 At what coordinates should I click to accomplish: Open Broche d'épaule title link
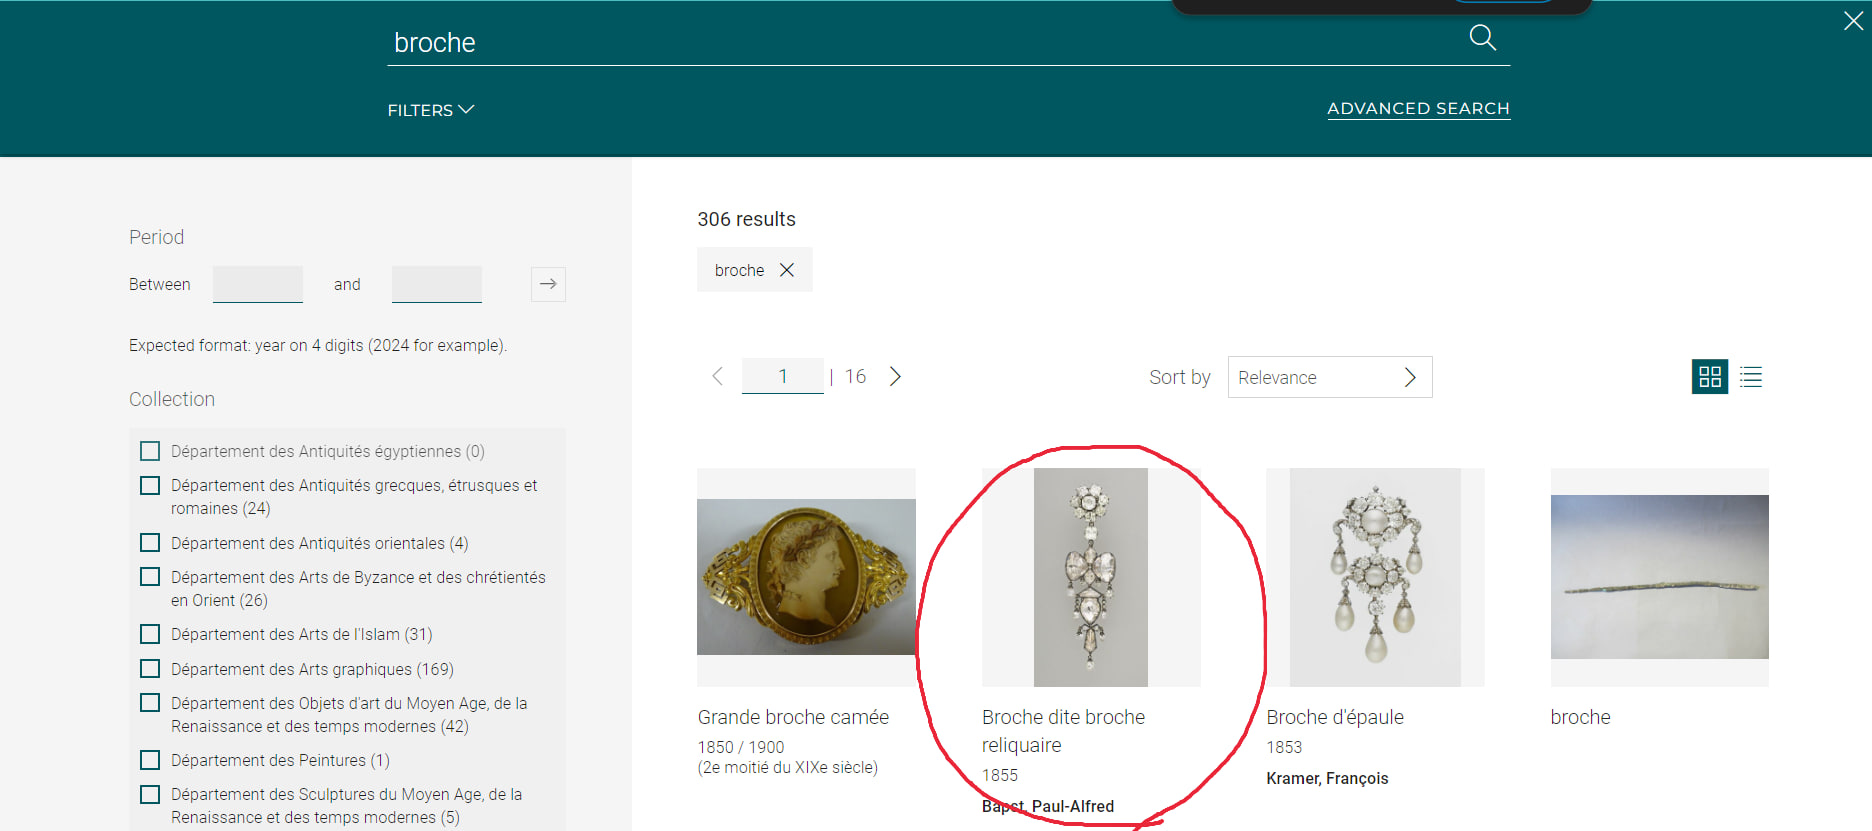(x=1335, y=717)
